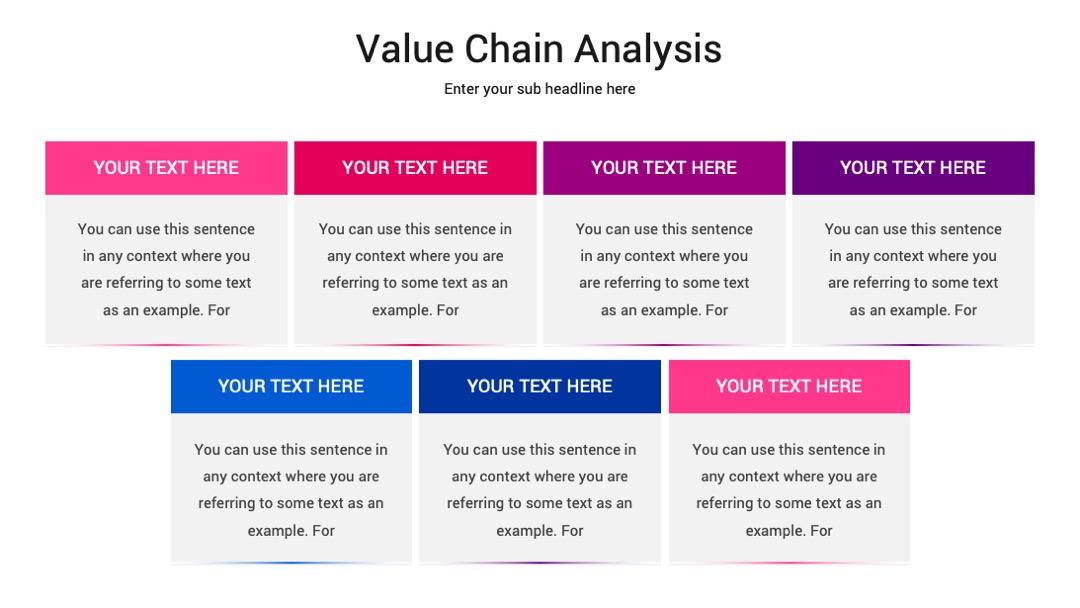Select the Value Chain Analysis title
The image size is (1080, 608).
(x=539, y=49)
